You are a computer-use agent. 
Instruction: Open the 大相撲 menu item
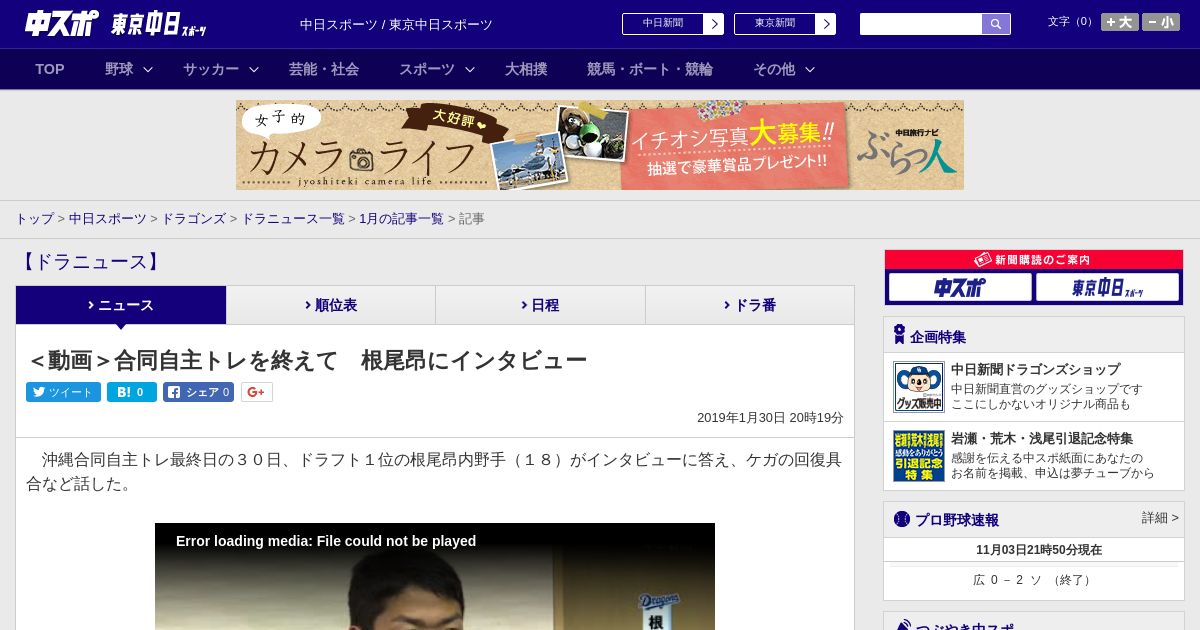526,69
